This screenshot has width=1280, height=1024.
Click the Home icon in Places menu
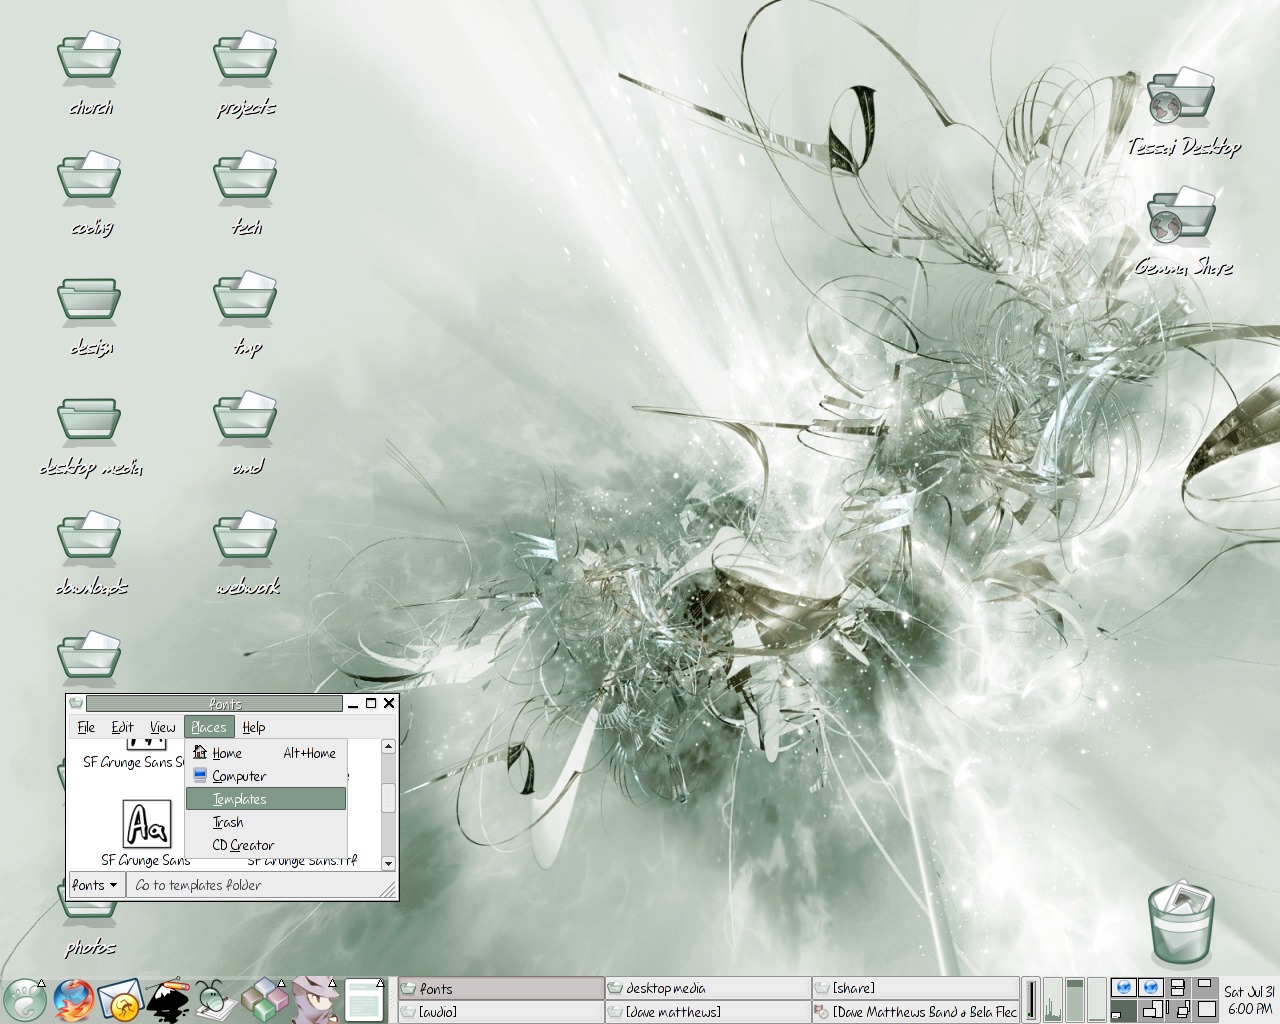click(x=200, y=752)
